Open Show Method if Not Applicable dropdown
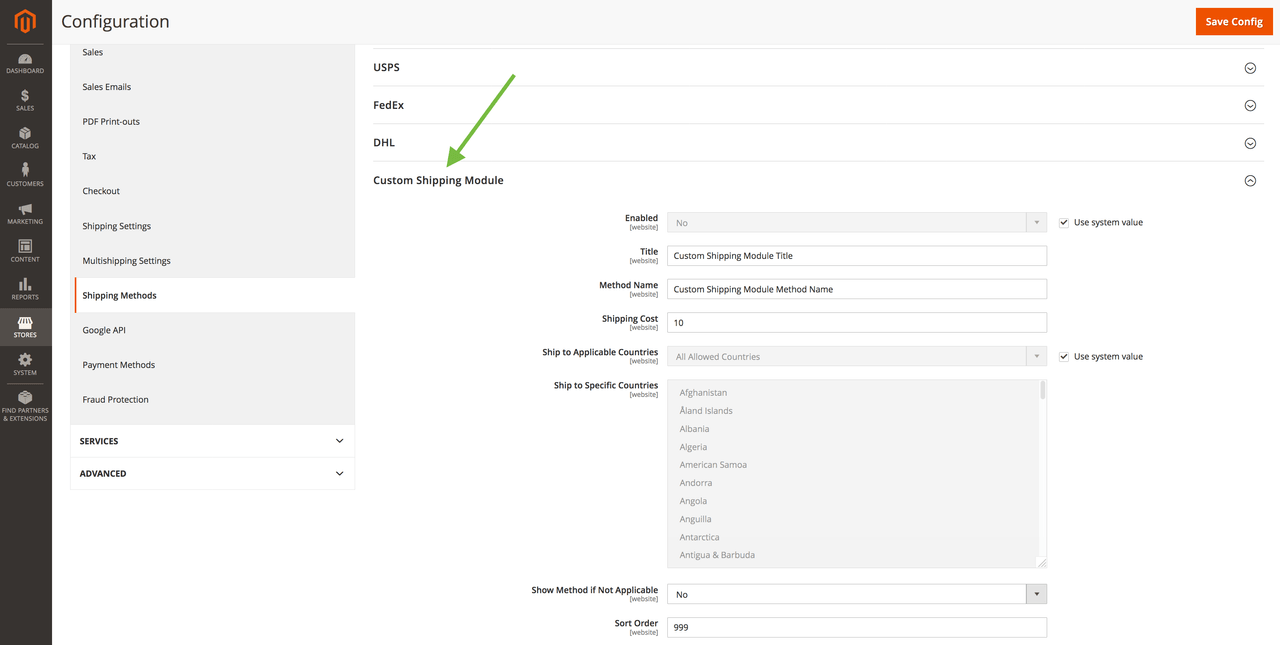This screenshot has height=645, width=1280. (x=857, y=594)
